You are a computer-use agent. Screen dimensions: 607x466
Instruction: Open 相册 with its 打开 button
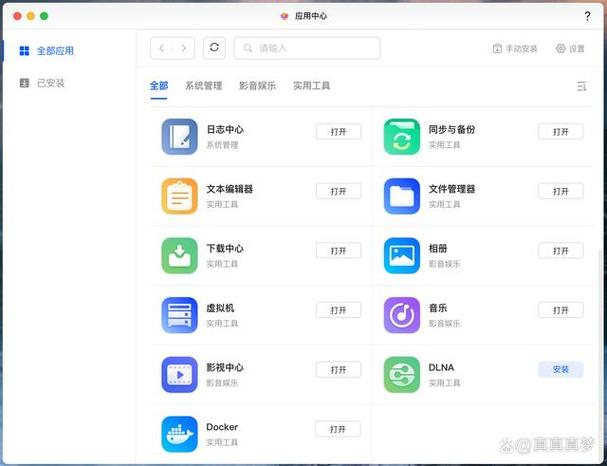pos(561,251)
